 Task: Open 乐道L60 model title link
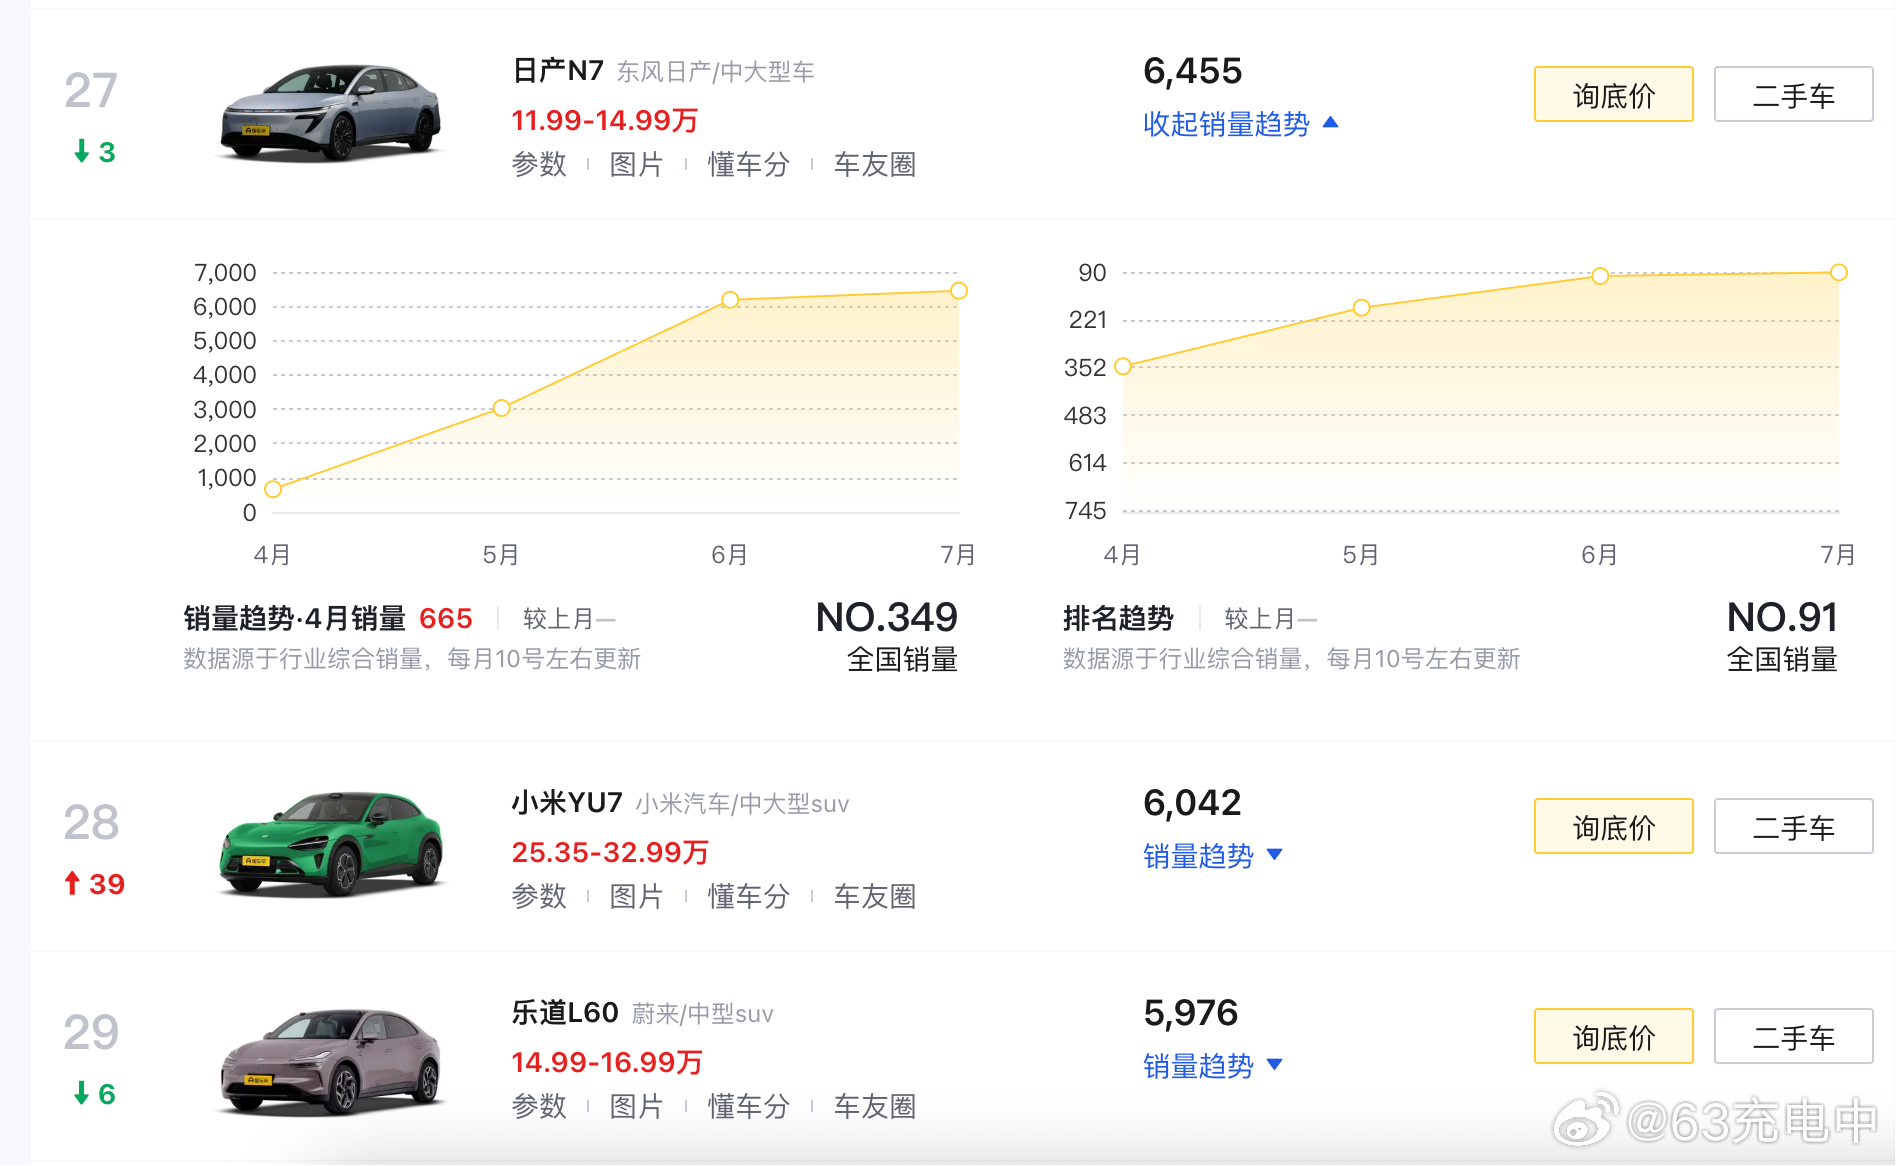coord(565,1013)
